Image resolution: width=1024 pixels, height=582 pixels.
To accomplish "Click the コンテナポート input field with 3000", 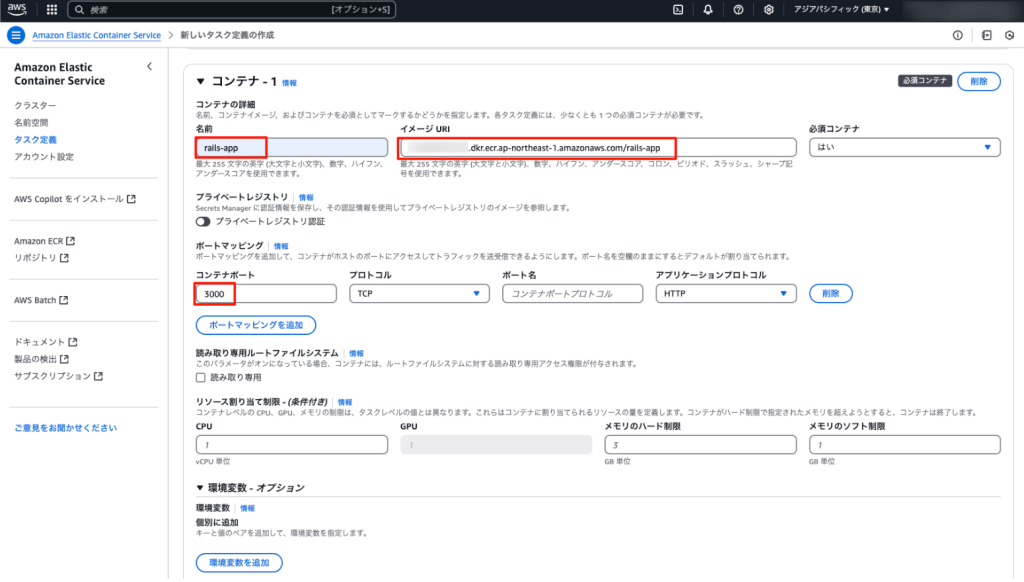I will pos(265,294).
